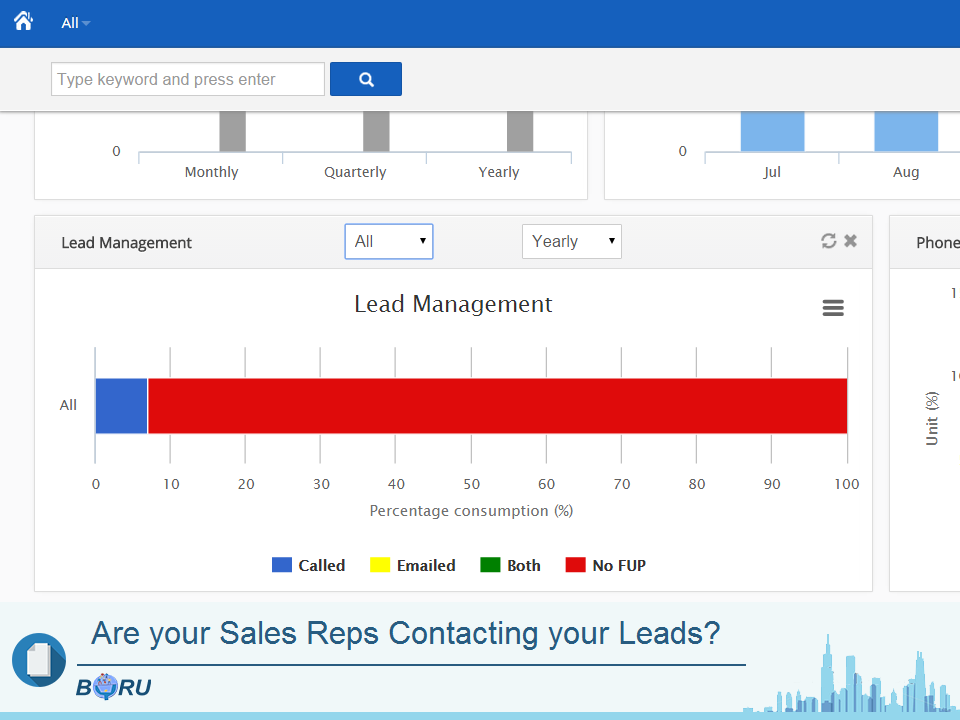Open the All dropdown in top navigation
The width and height of the screenshot is (960, 720).
click(75, 23)
